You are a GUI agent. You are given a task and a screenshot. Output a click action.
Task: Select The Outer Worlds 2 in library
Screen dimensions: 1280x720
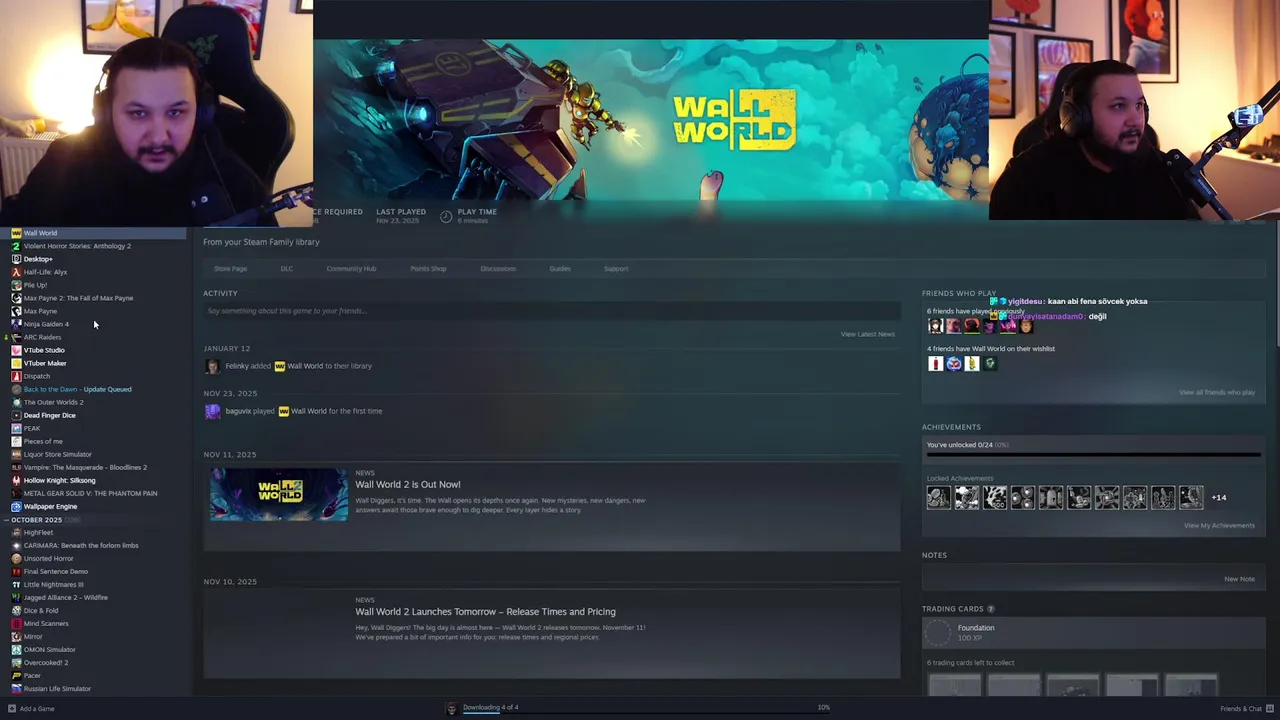click(x=53, y=402)
